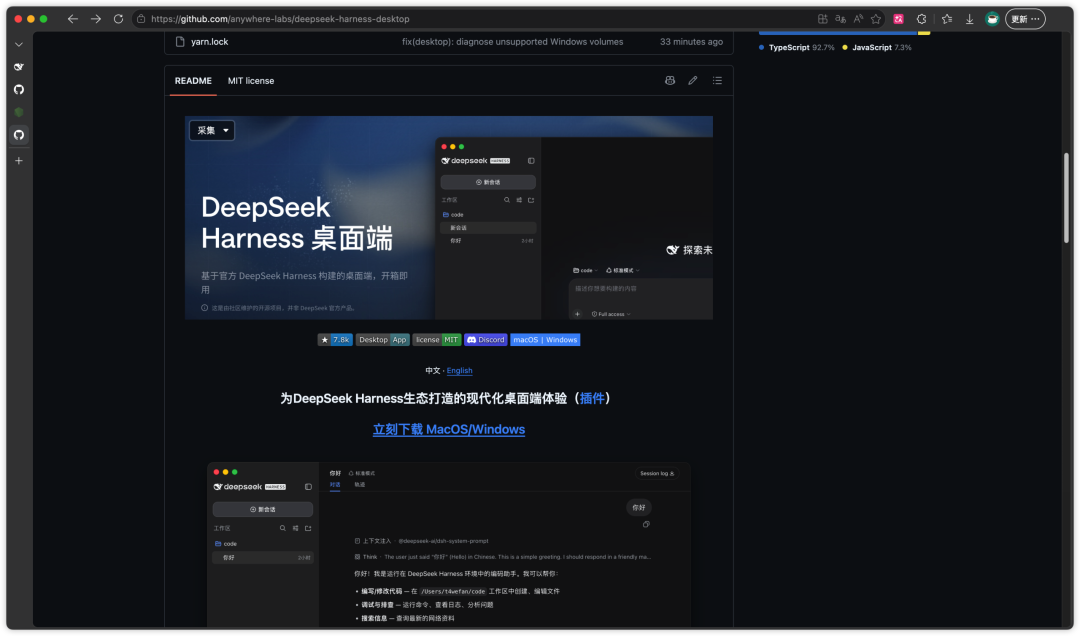1080x636 pixels.
Task: Open the Discord badge link
Action: [x=486, y=340]
